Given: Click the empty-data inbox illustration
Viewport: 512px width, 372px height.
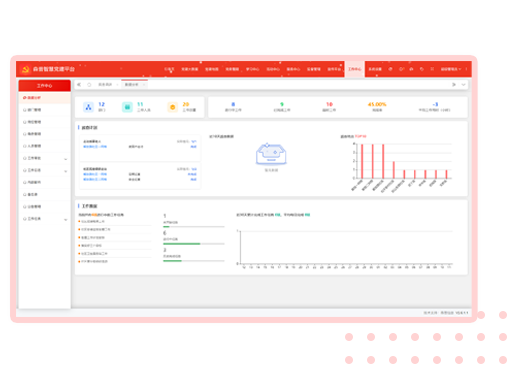Looking at the screenshot, I should tap(271, 154).
